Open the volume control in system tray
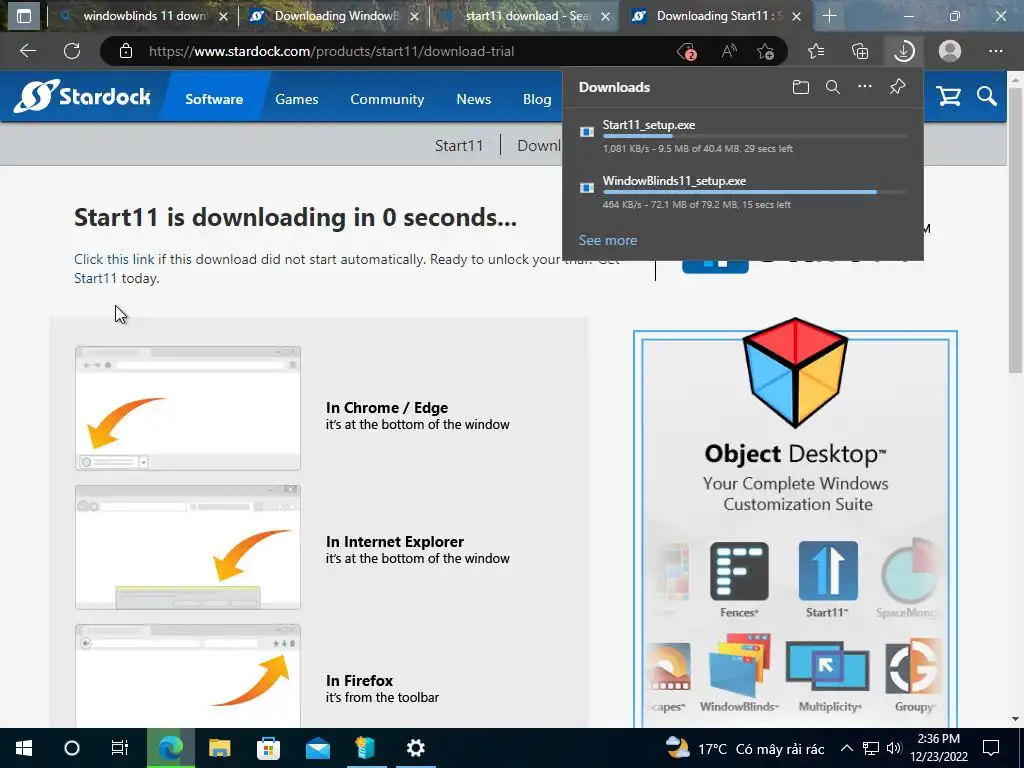This screenshot has height=768, width=1024. [894, 748]
